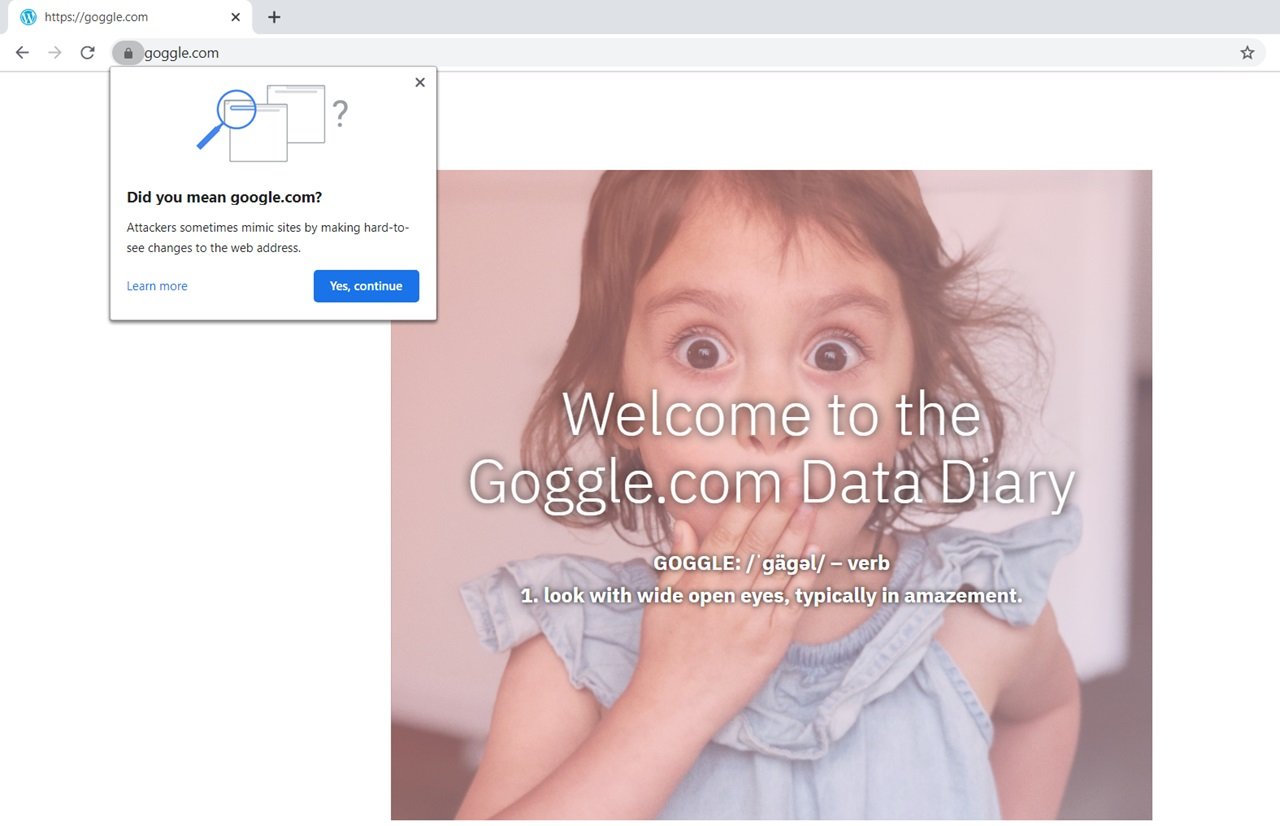The width and height of the screenshot is (1280, 826).
Task: Click the 'Did you mean google.com?' heading
Action: pyautogui.click(x=224, y=197)
